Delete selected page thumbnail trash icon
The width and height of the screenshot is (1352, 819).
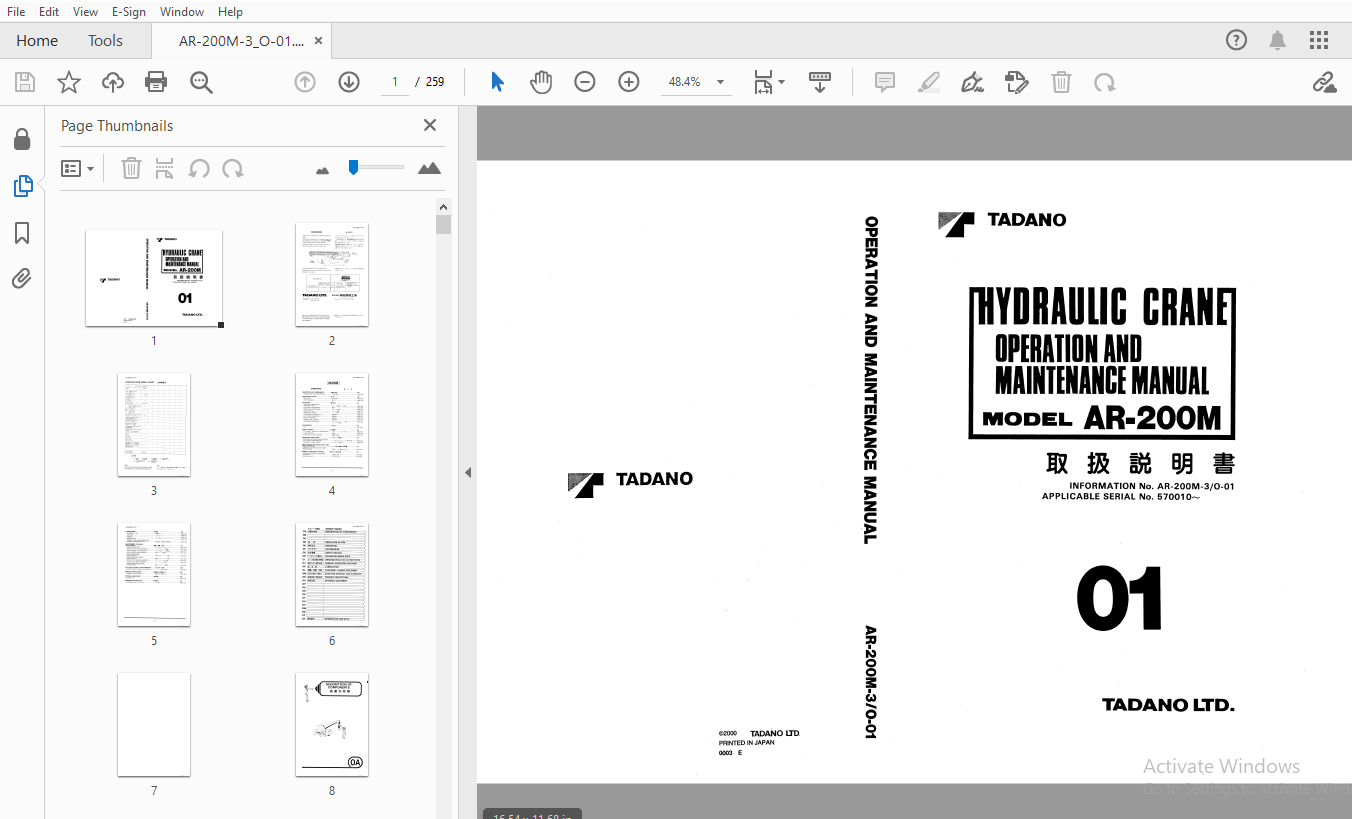coord(131,168)
